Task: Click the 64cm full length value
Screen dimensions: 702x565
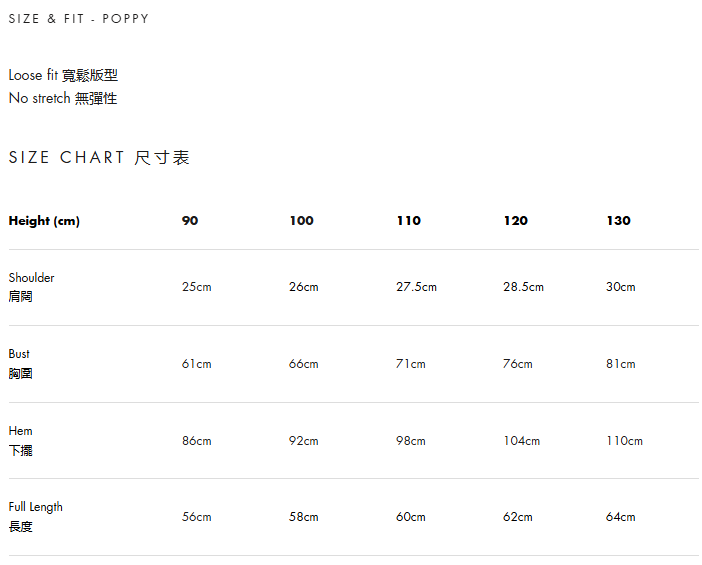Action: pyautogui.click(x=620, y=517)
